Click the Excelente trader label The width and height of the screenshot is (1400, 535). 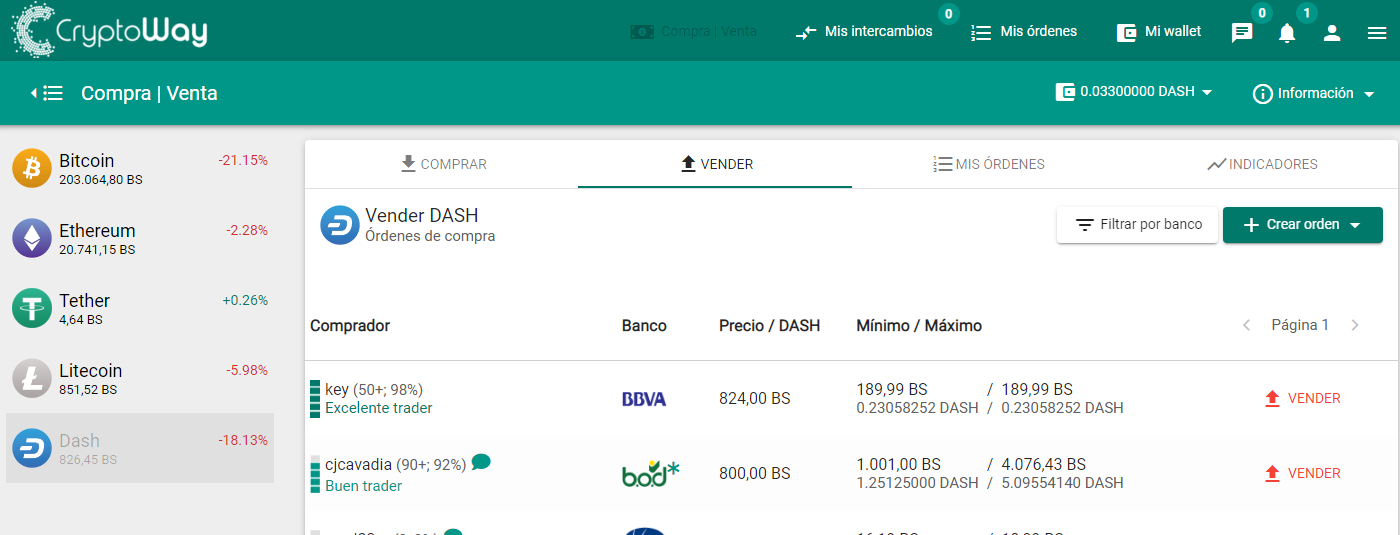click(379, 408)
